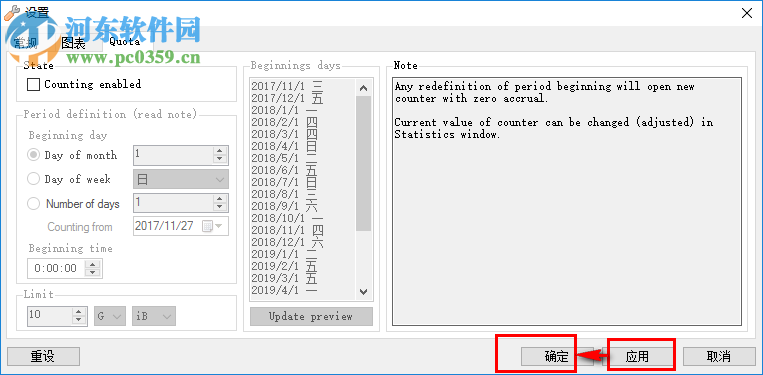Switch to the Quota tab
The image size is (763, 375).
point(125,41)
